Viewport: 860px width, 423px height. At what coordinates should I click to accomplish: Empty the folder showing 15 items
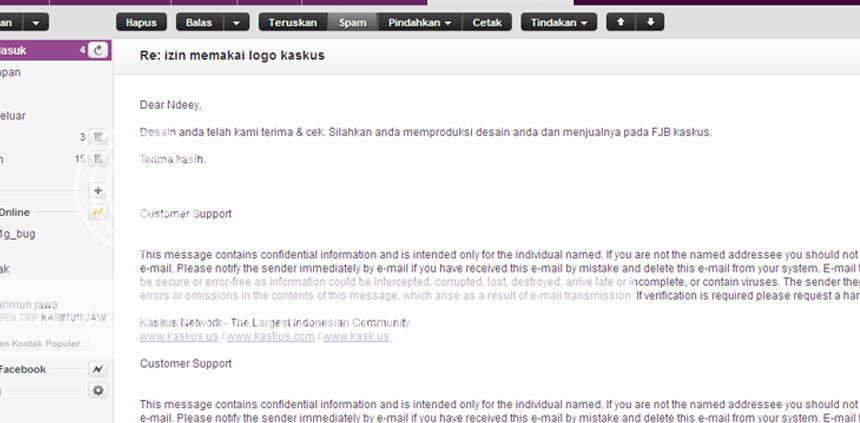pos(98,159)
